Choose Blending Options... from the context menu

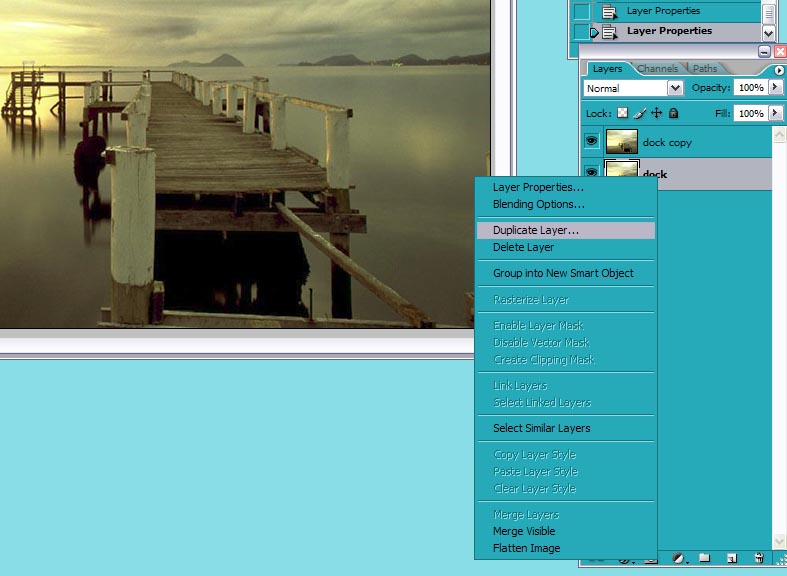pos(539,204)
